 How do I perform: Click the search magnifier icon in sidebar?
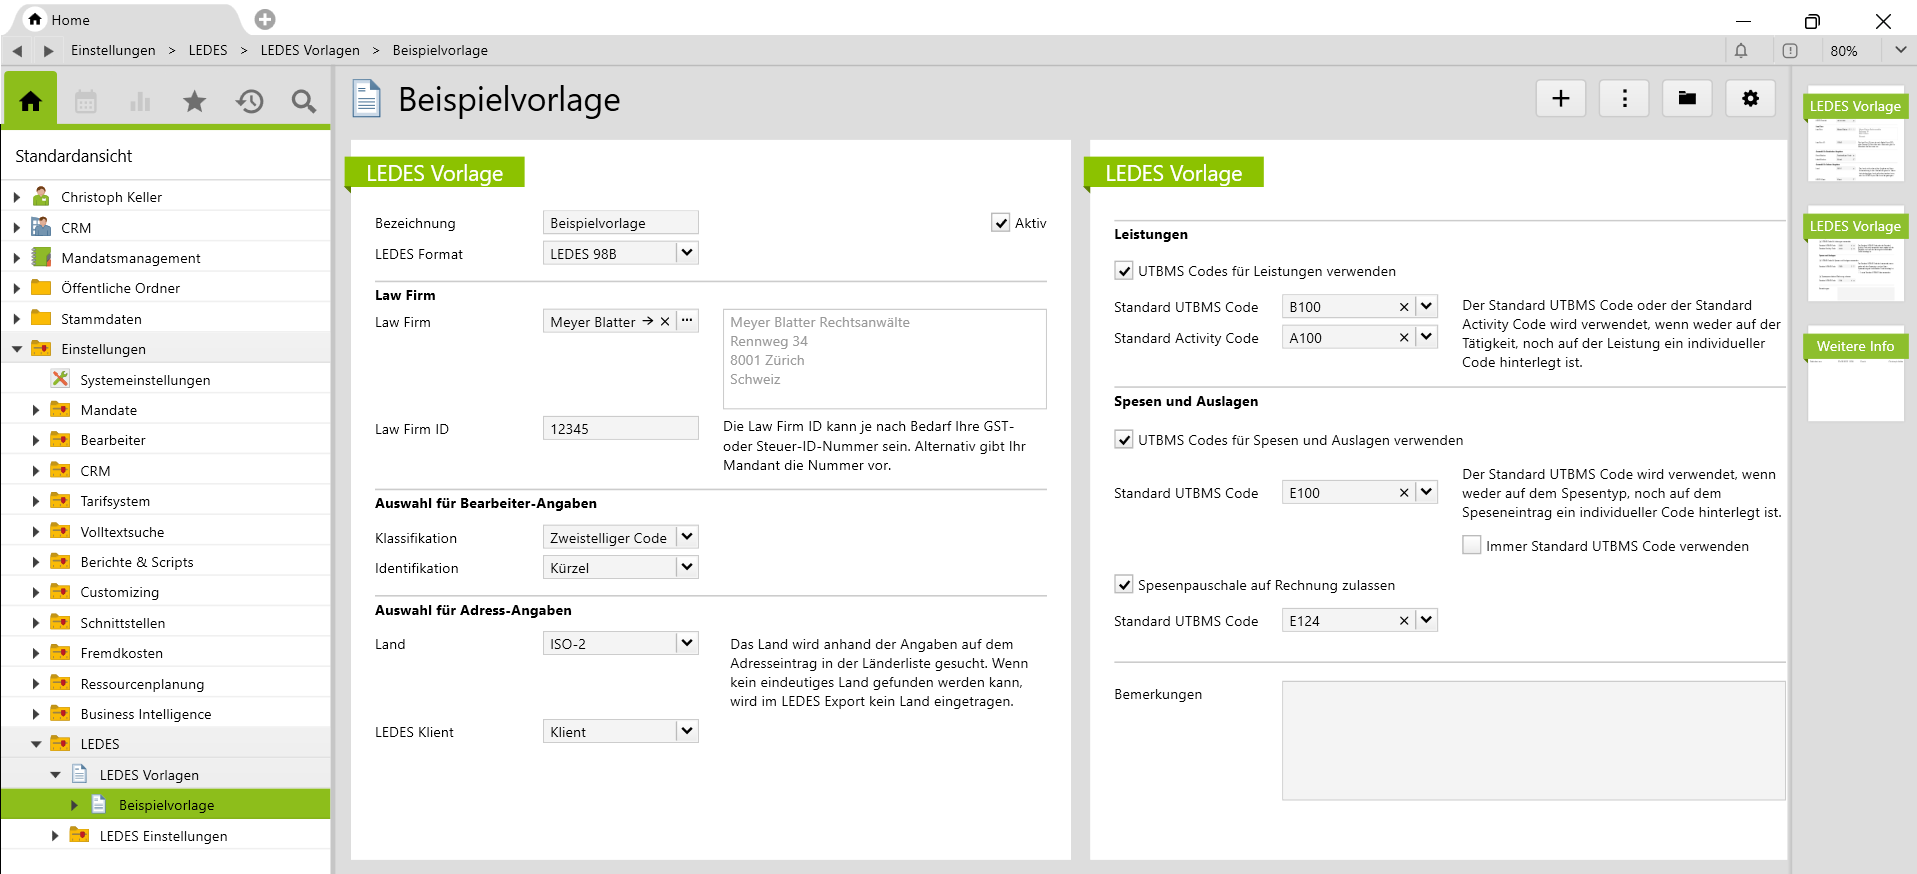pyautogui.click(x=303, y=101)
